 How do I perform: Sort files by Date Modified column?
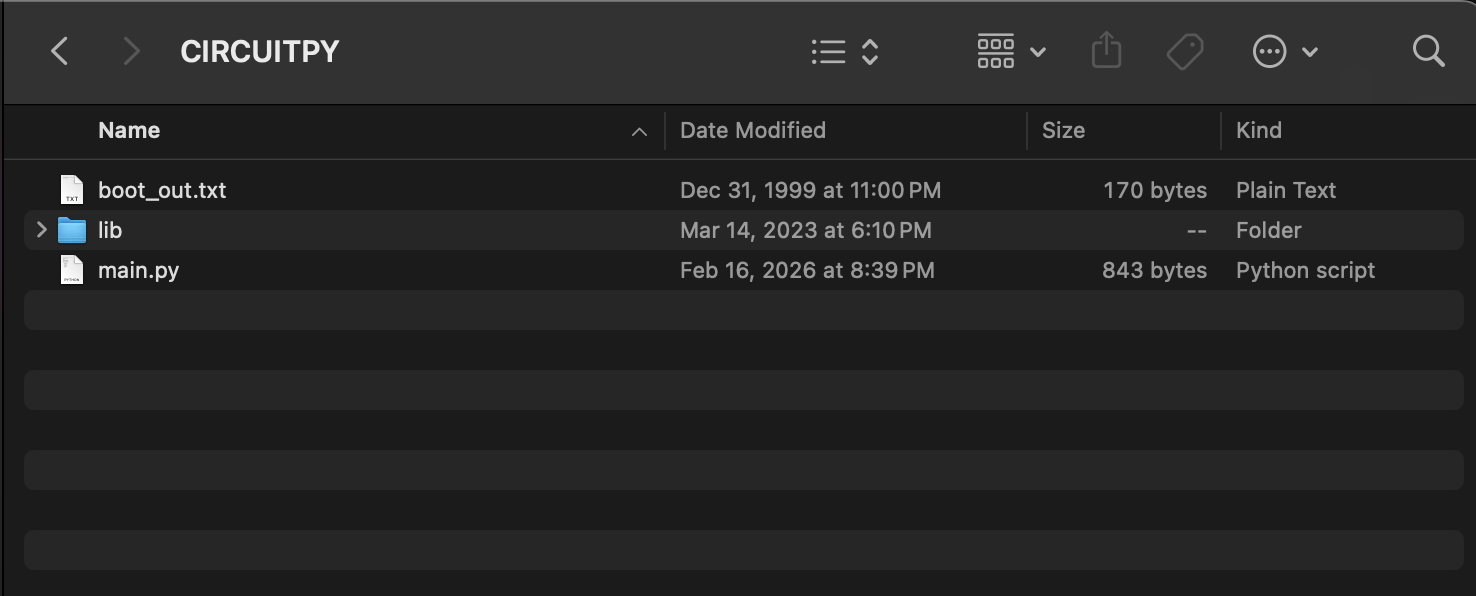[752, 131]
